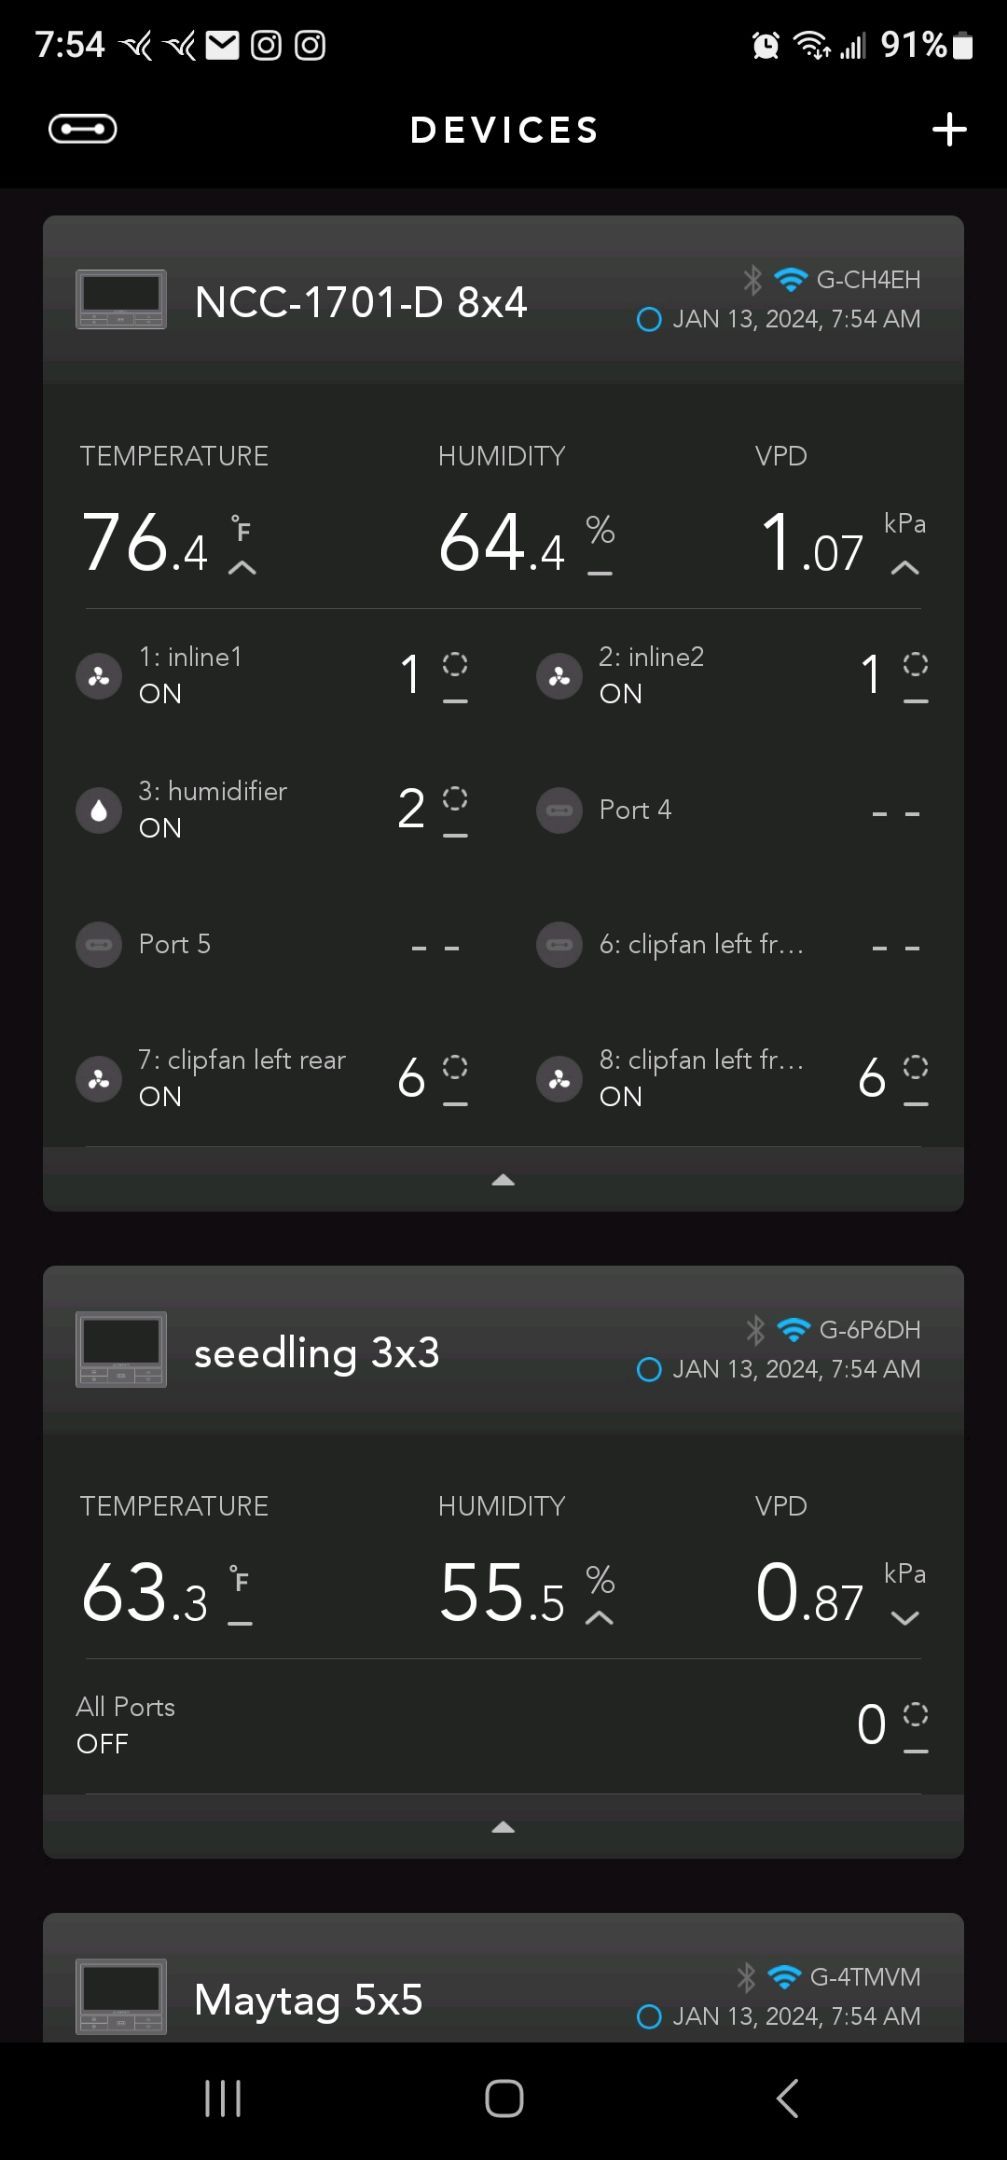Viewport: 1007px width, 2160px height.
Task: Tap the inline2 fan icon
Action: (x=559, y=676)
